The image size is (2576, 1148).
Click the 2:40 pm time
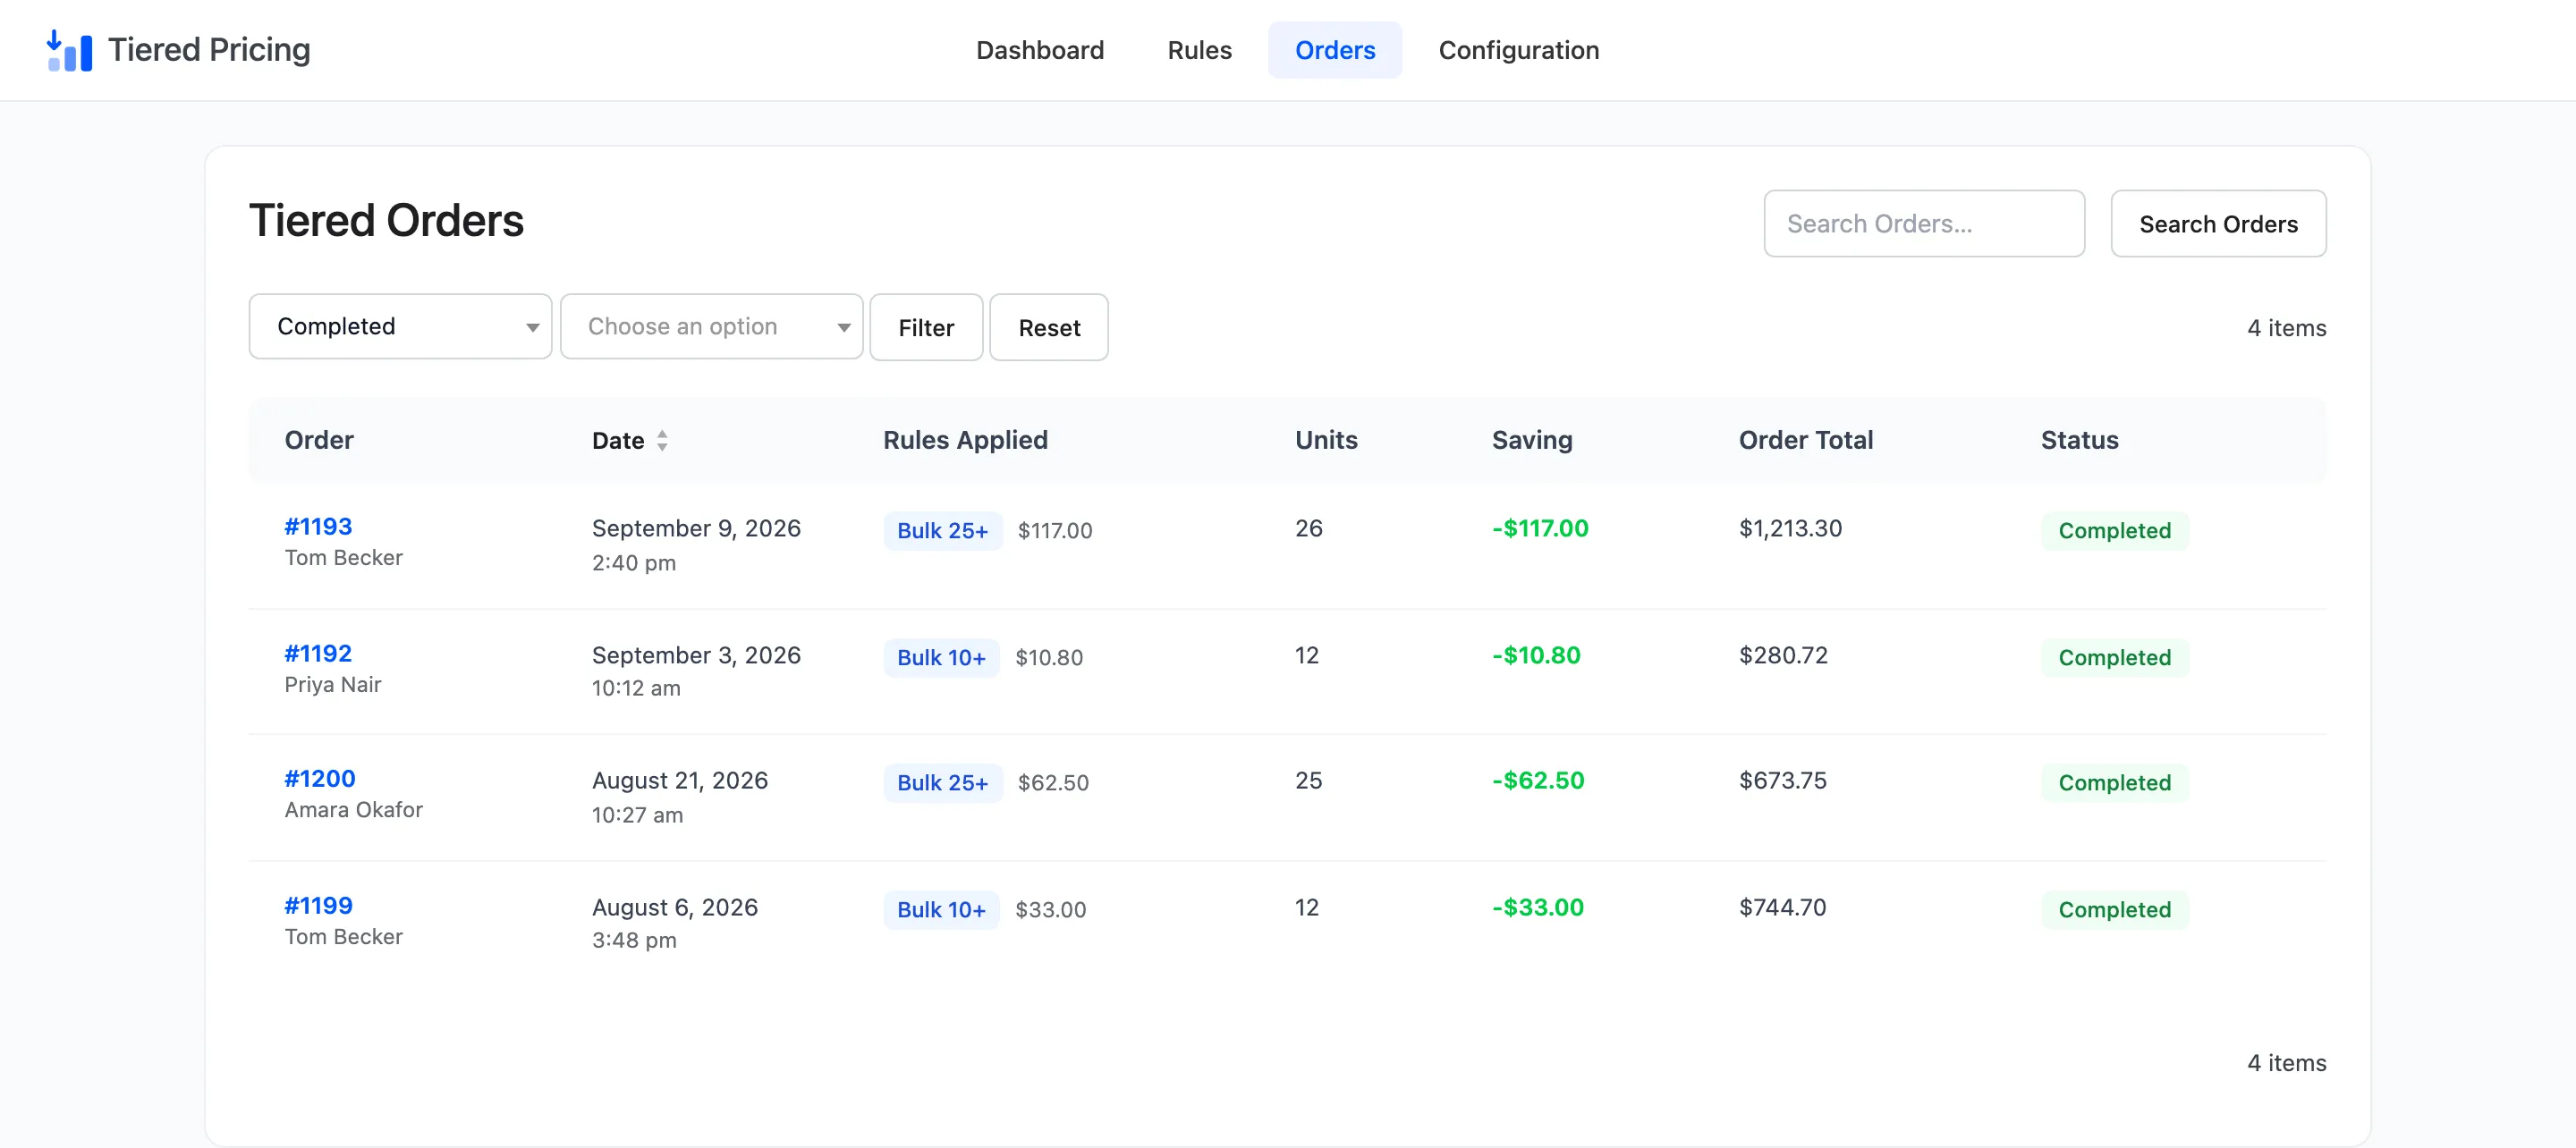pyautogui.click(x=634, y=563)
